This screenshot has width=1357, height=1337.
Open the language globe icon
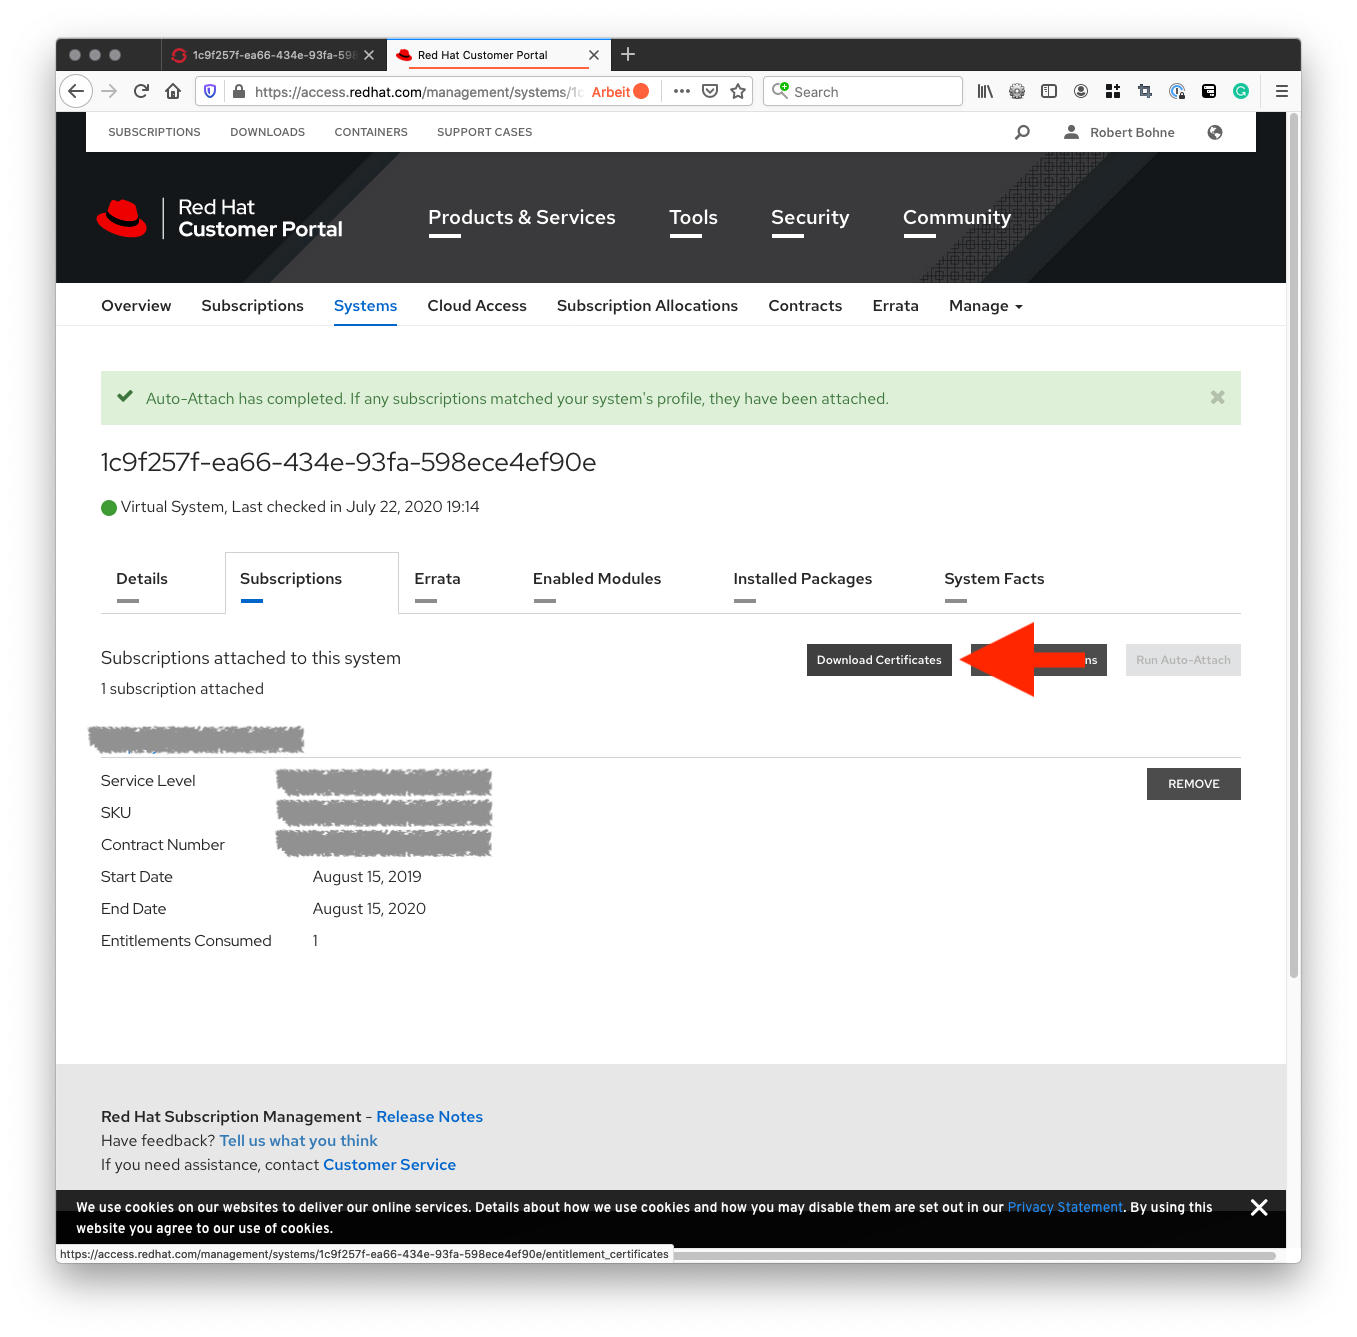coord(1215,132)
